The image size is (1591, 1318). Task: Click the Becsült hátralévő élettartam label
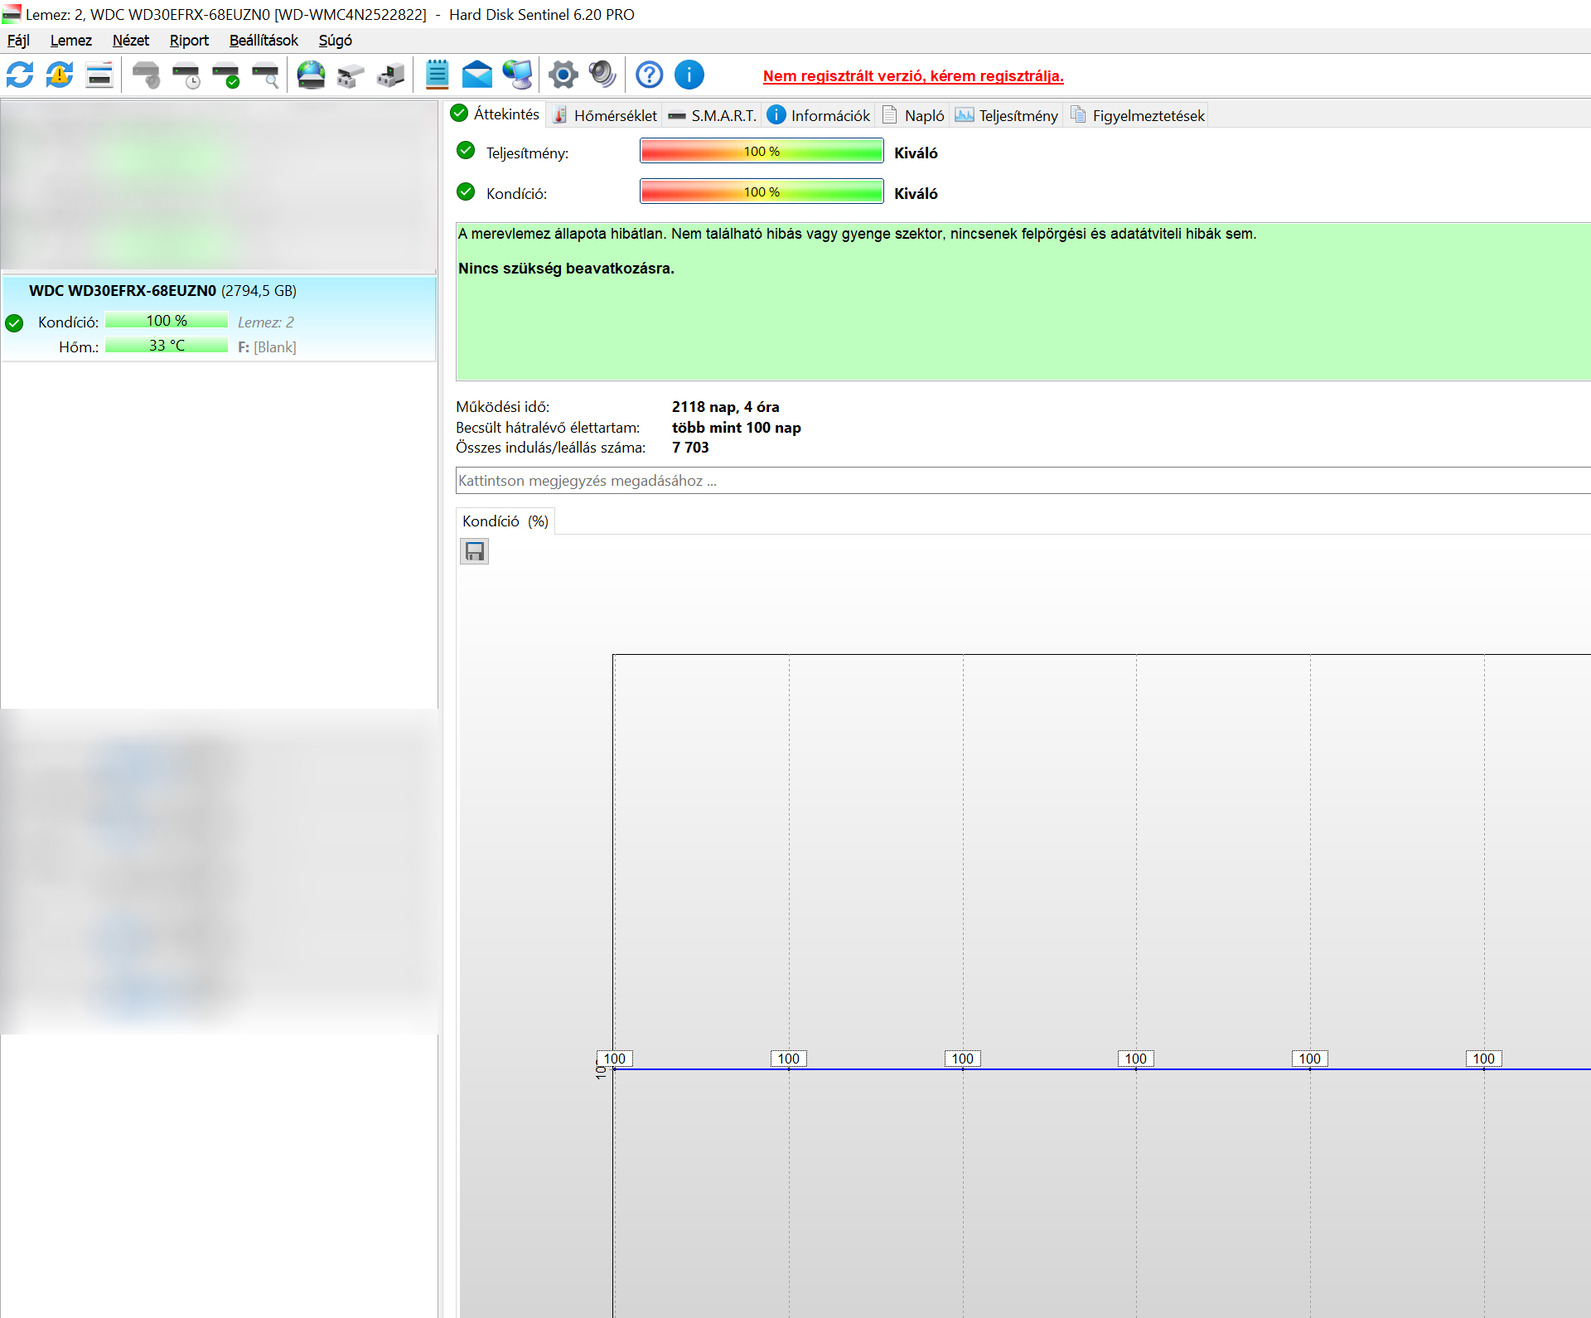(548, 427)
